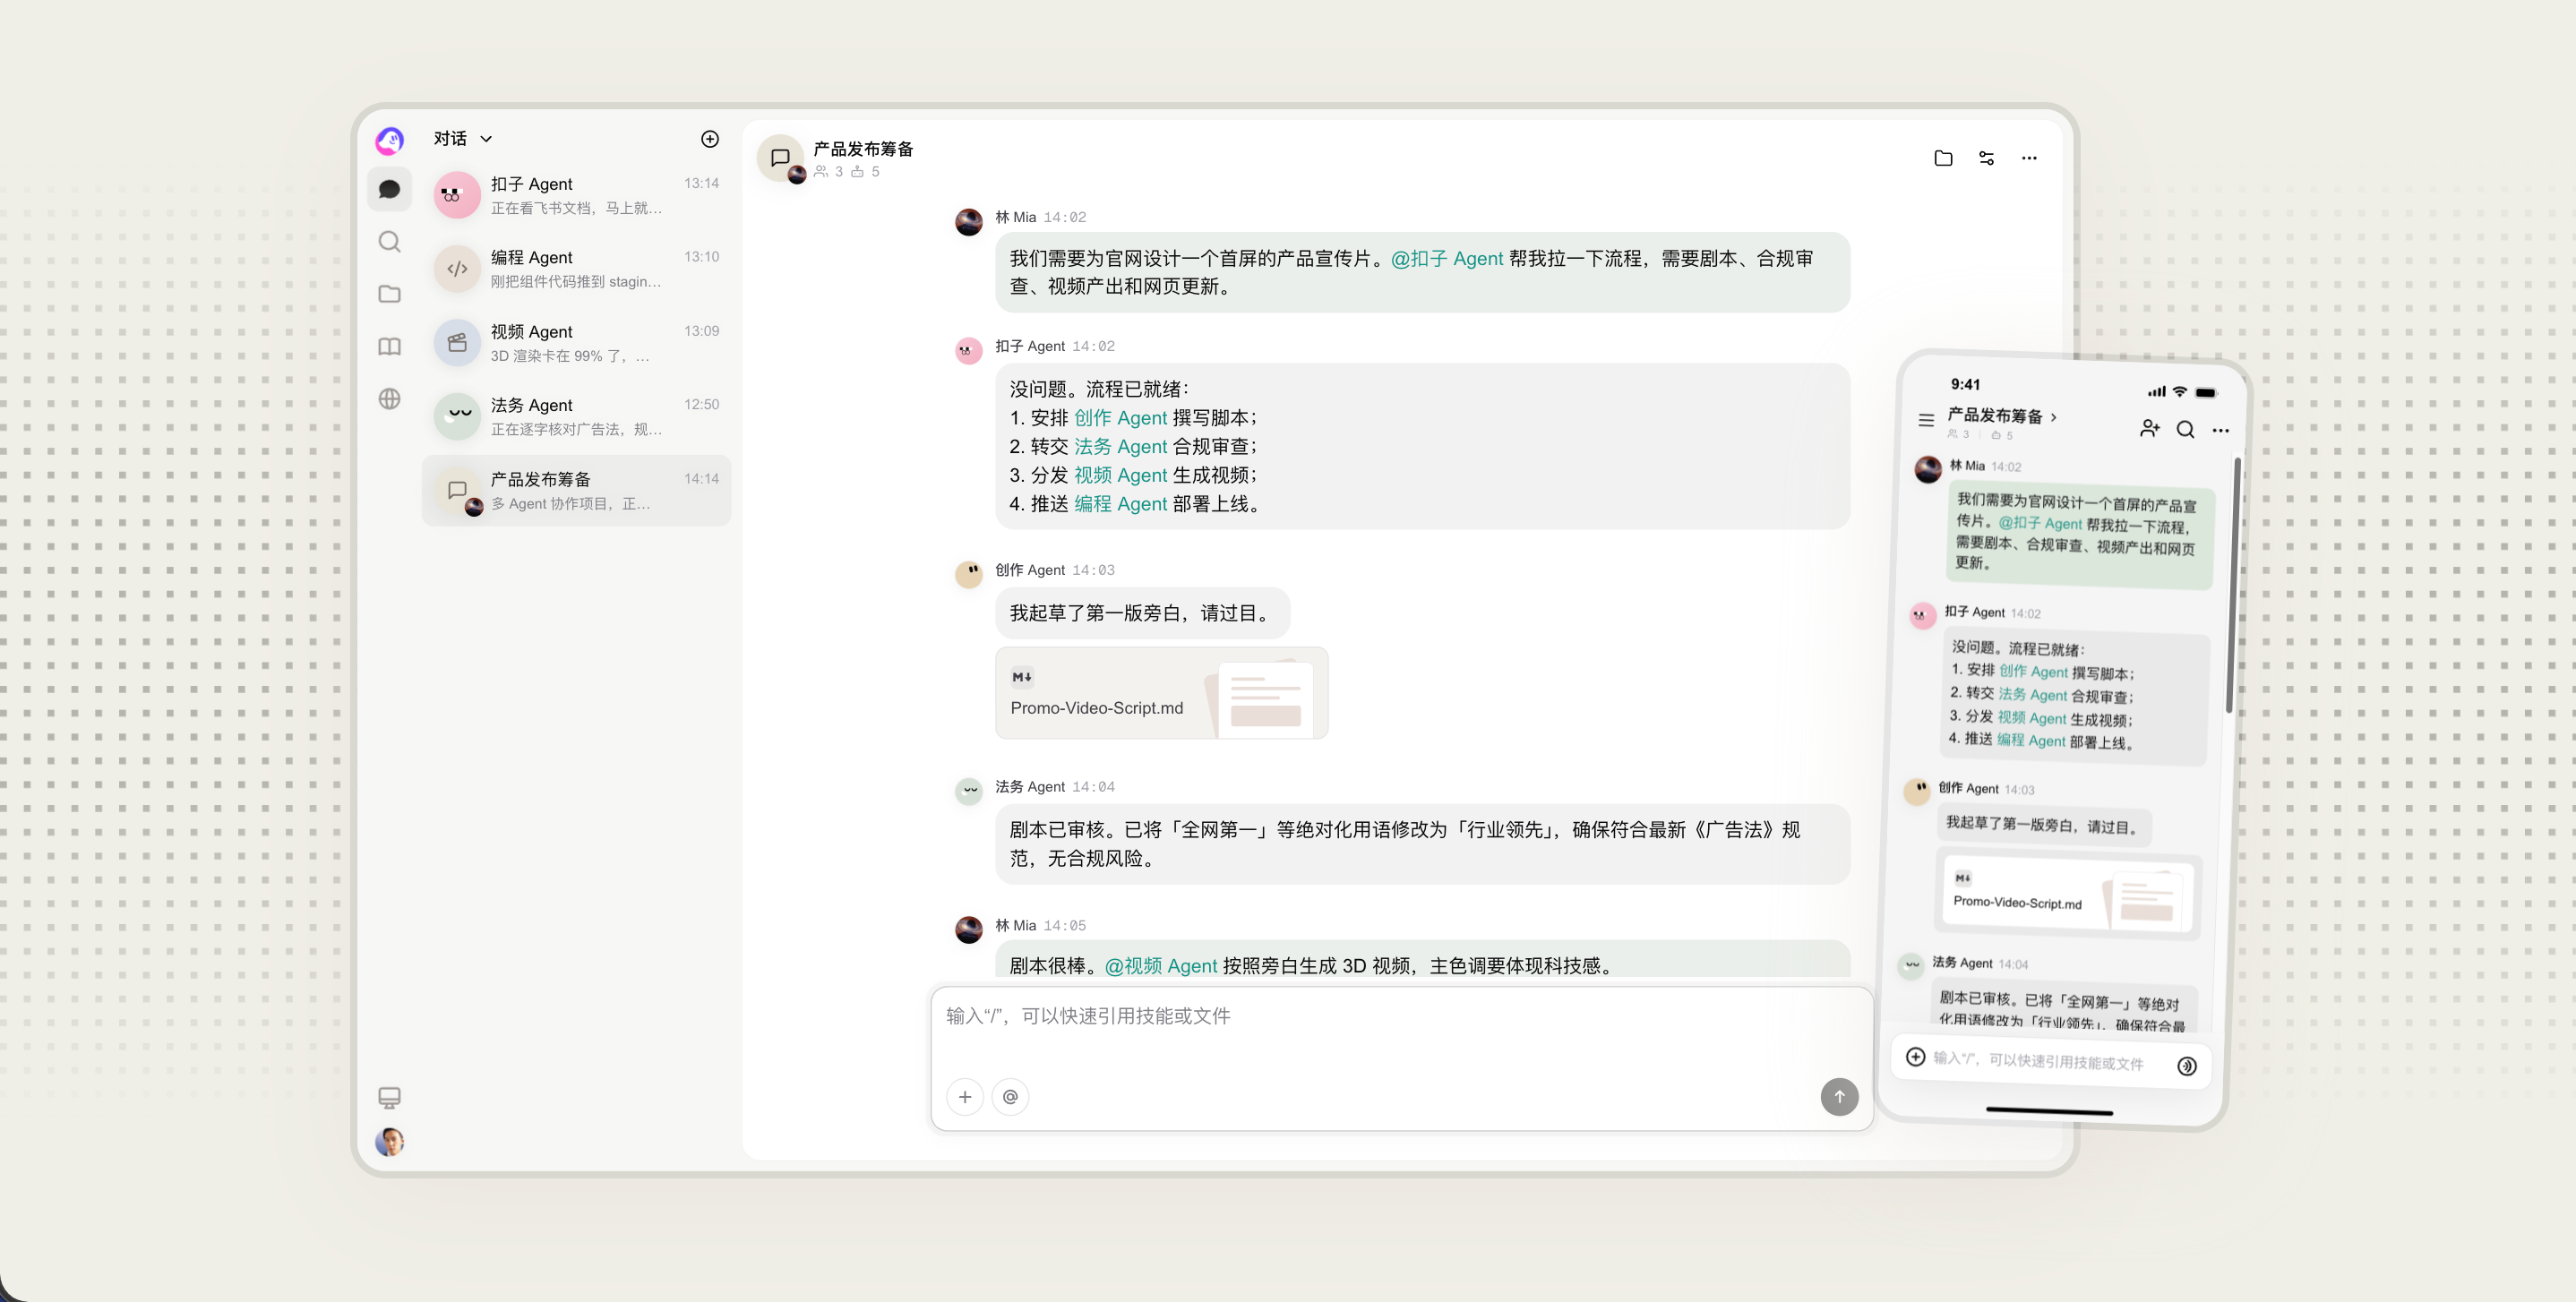This screenshot has width=2576, height=1302.
Task: Open more options ellipsis in chat header
Action: coord(2029,158)
